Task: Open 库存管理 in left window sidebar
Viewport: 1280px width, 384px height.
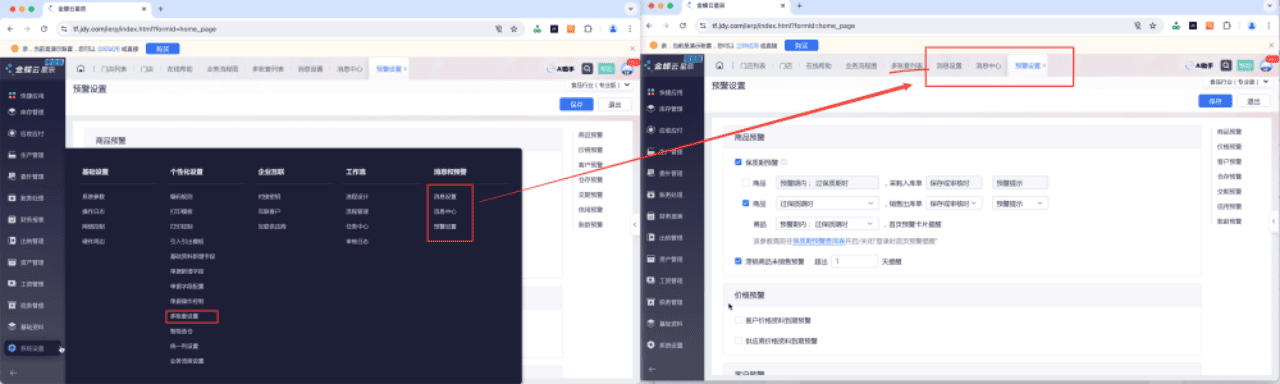Action: [x=32, y=111]
